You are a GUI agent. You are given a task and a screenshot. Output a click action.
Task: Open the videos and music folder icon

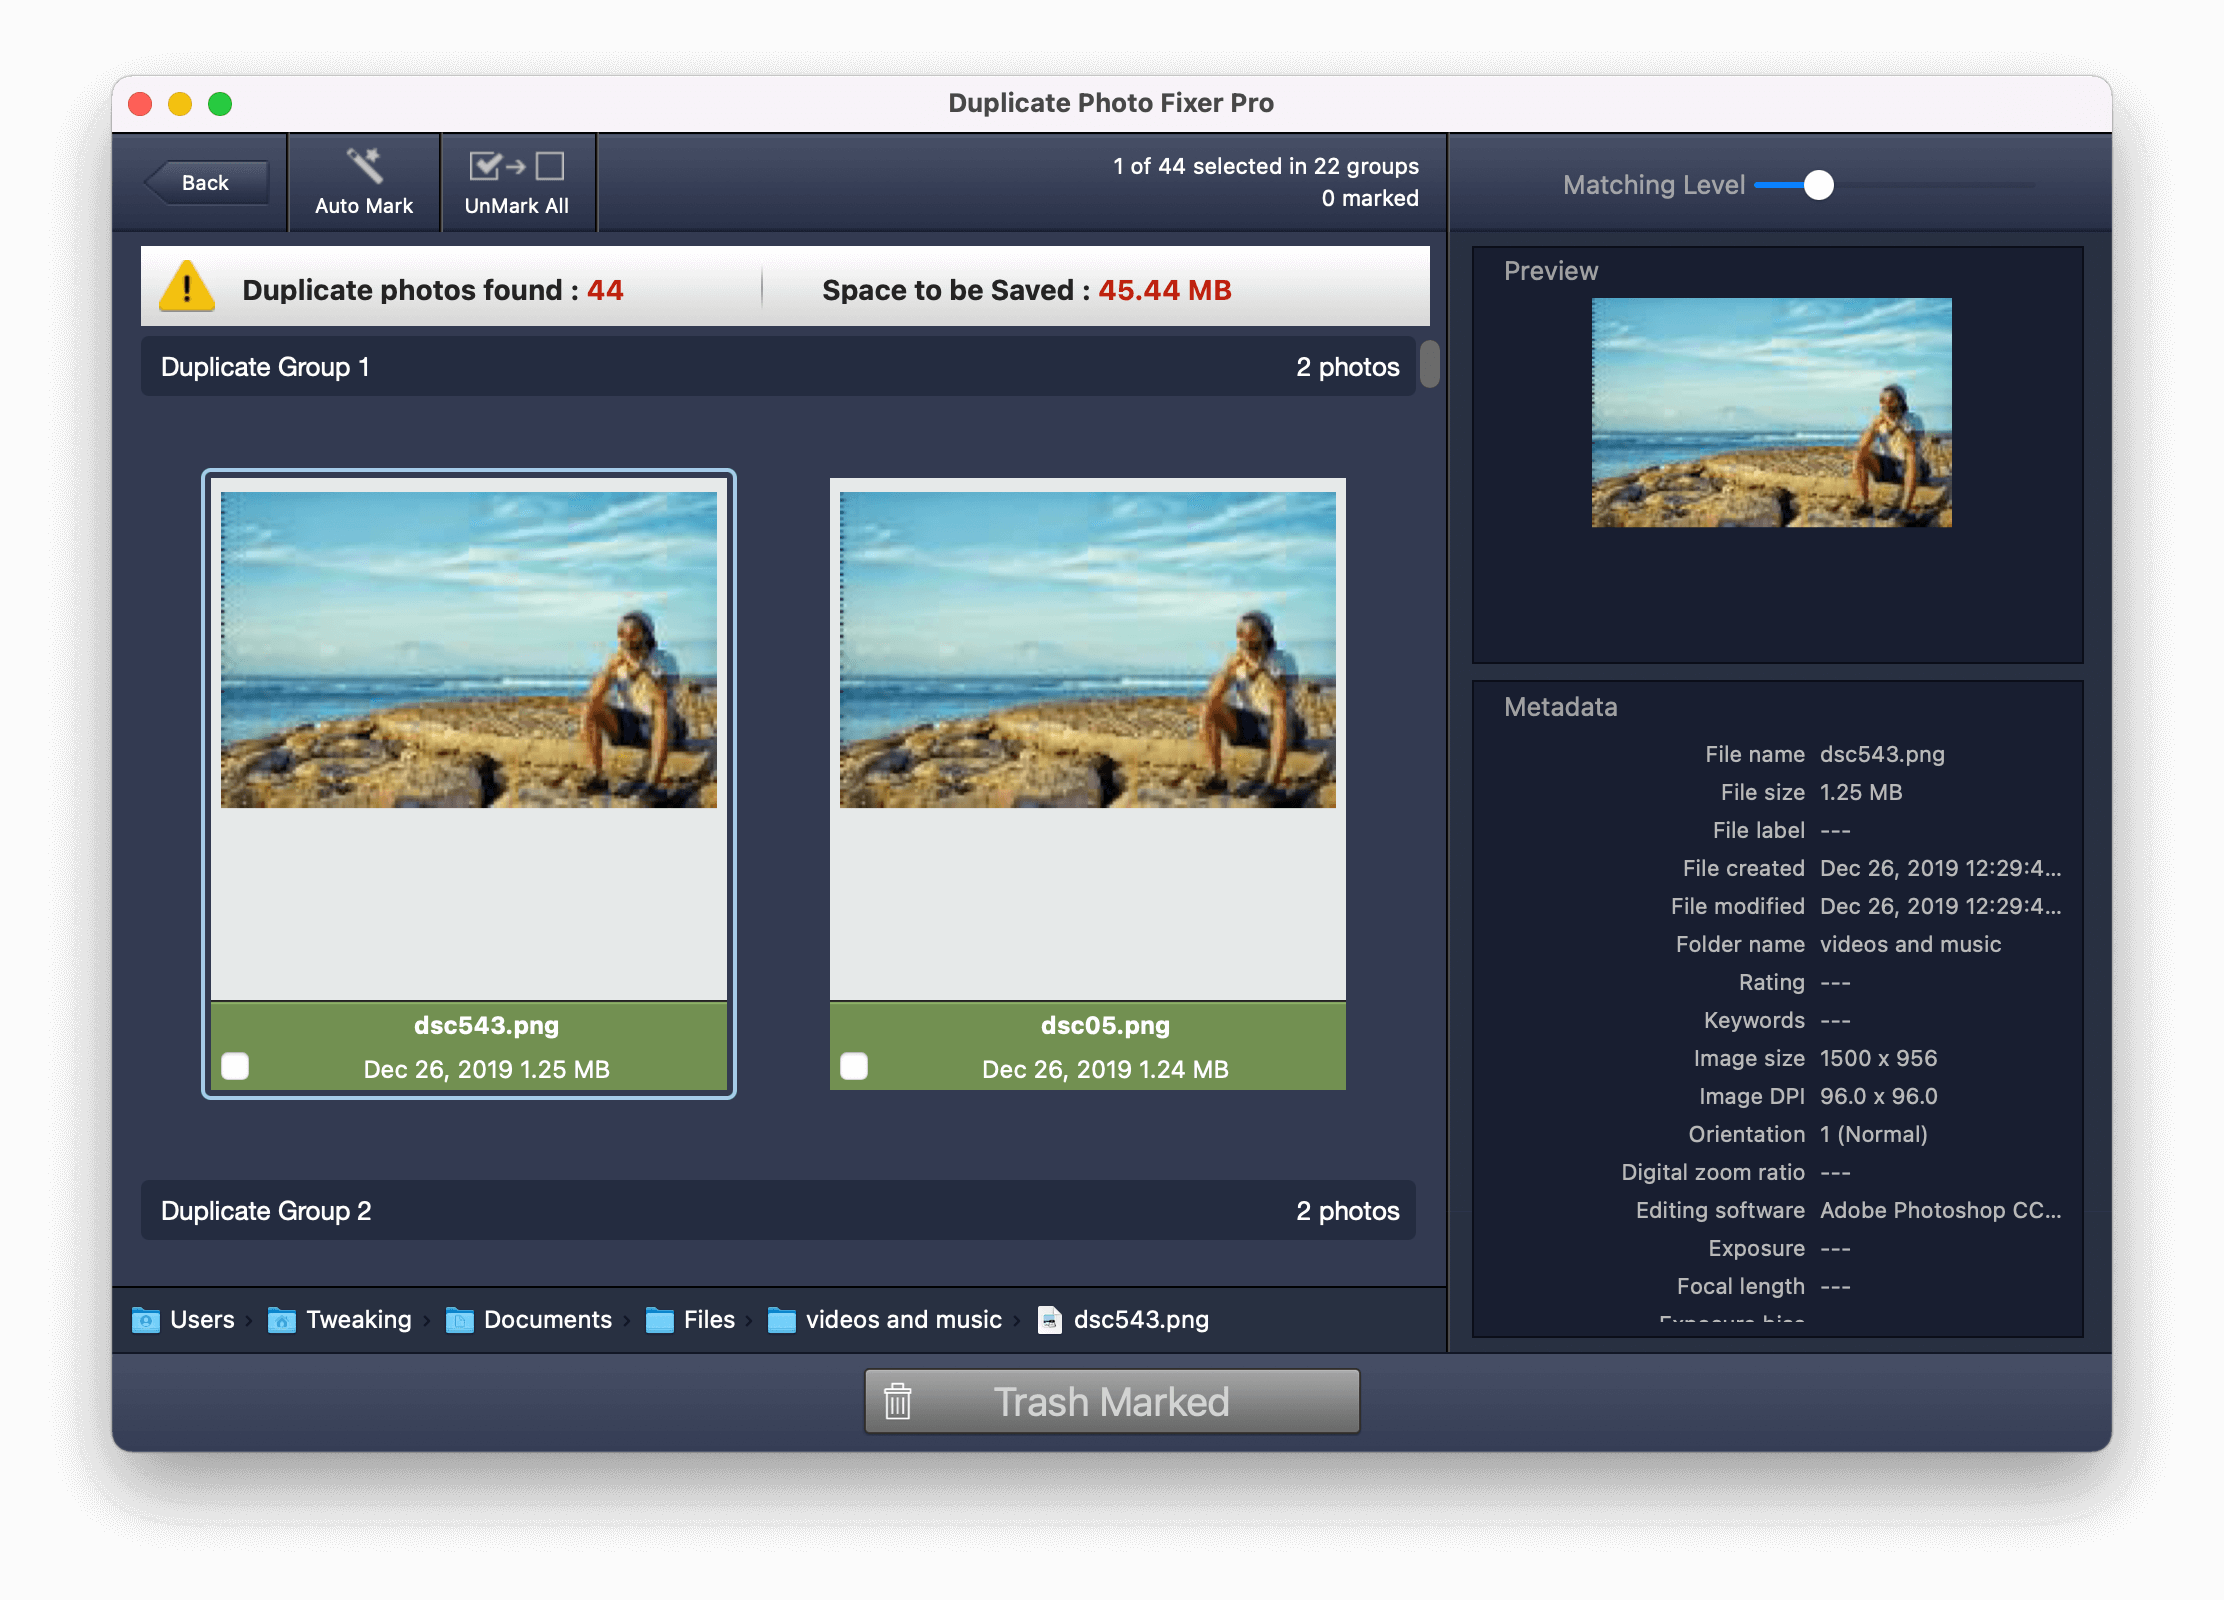[x=784, y=1320]
